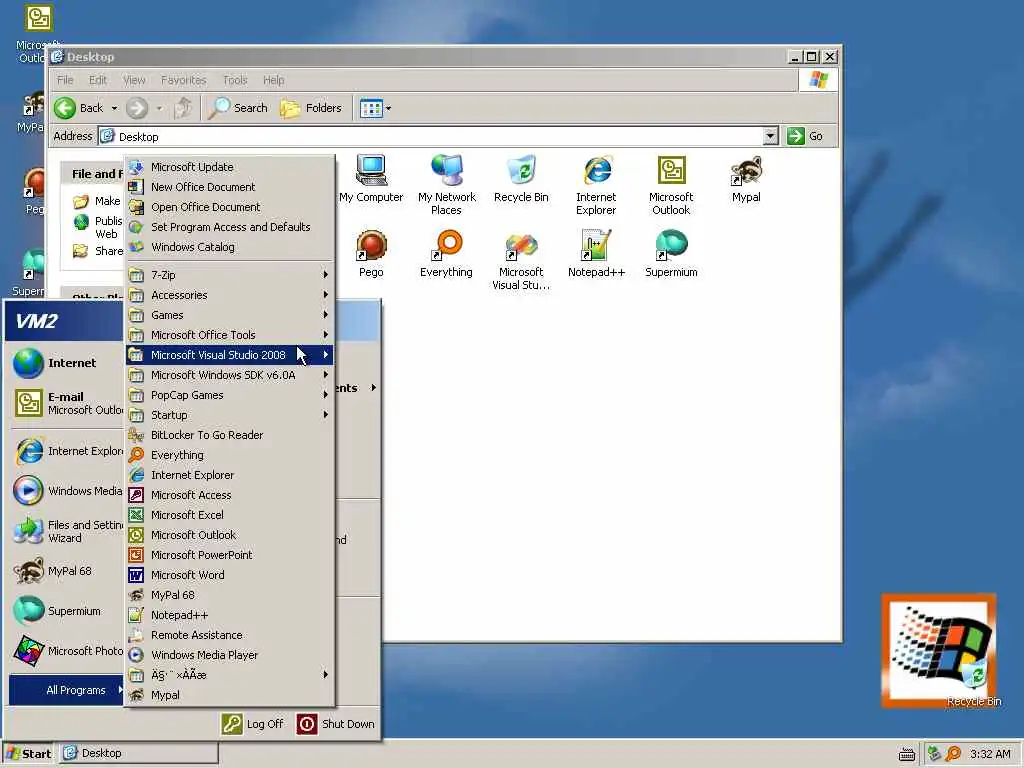
Task: Select Mypal raccoon icon in Desktop window
Action: tap(746, 179)
